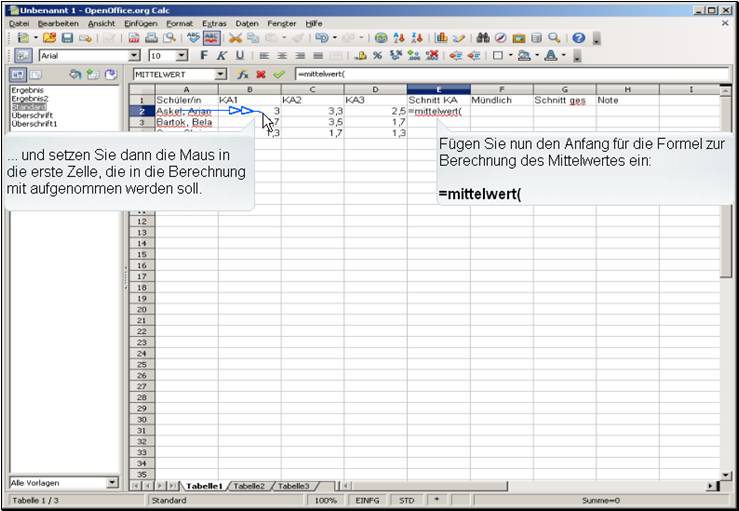Click the scissors Cut icon
Screen dimensions: 739x511
pyautogui.click(x=236, y=38)
